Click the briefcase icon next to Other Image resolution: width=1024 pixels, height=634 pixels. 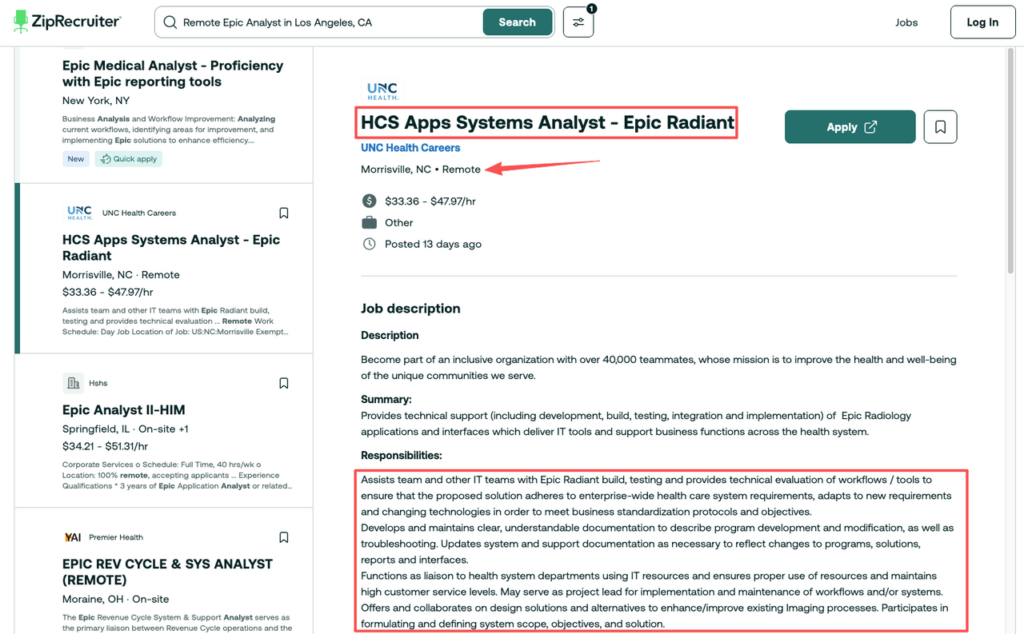tap(368, 222)
